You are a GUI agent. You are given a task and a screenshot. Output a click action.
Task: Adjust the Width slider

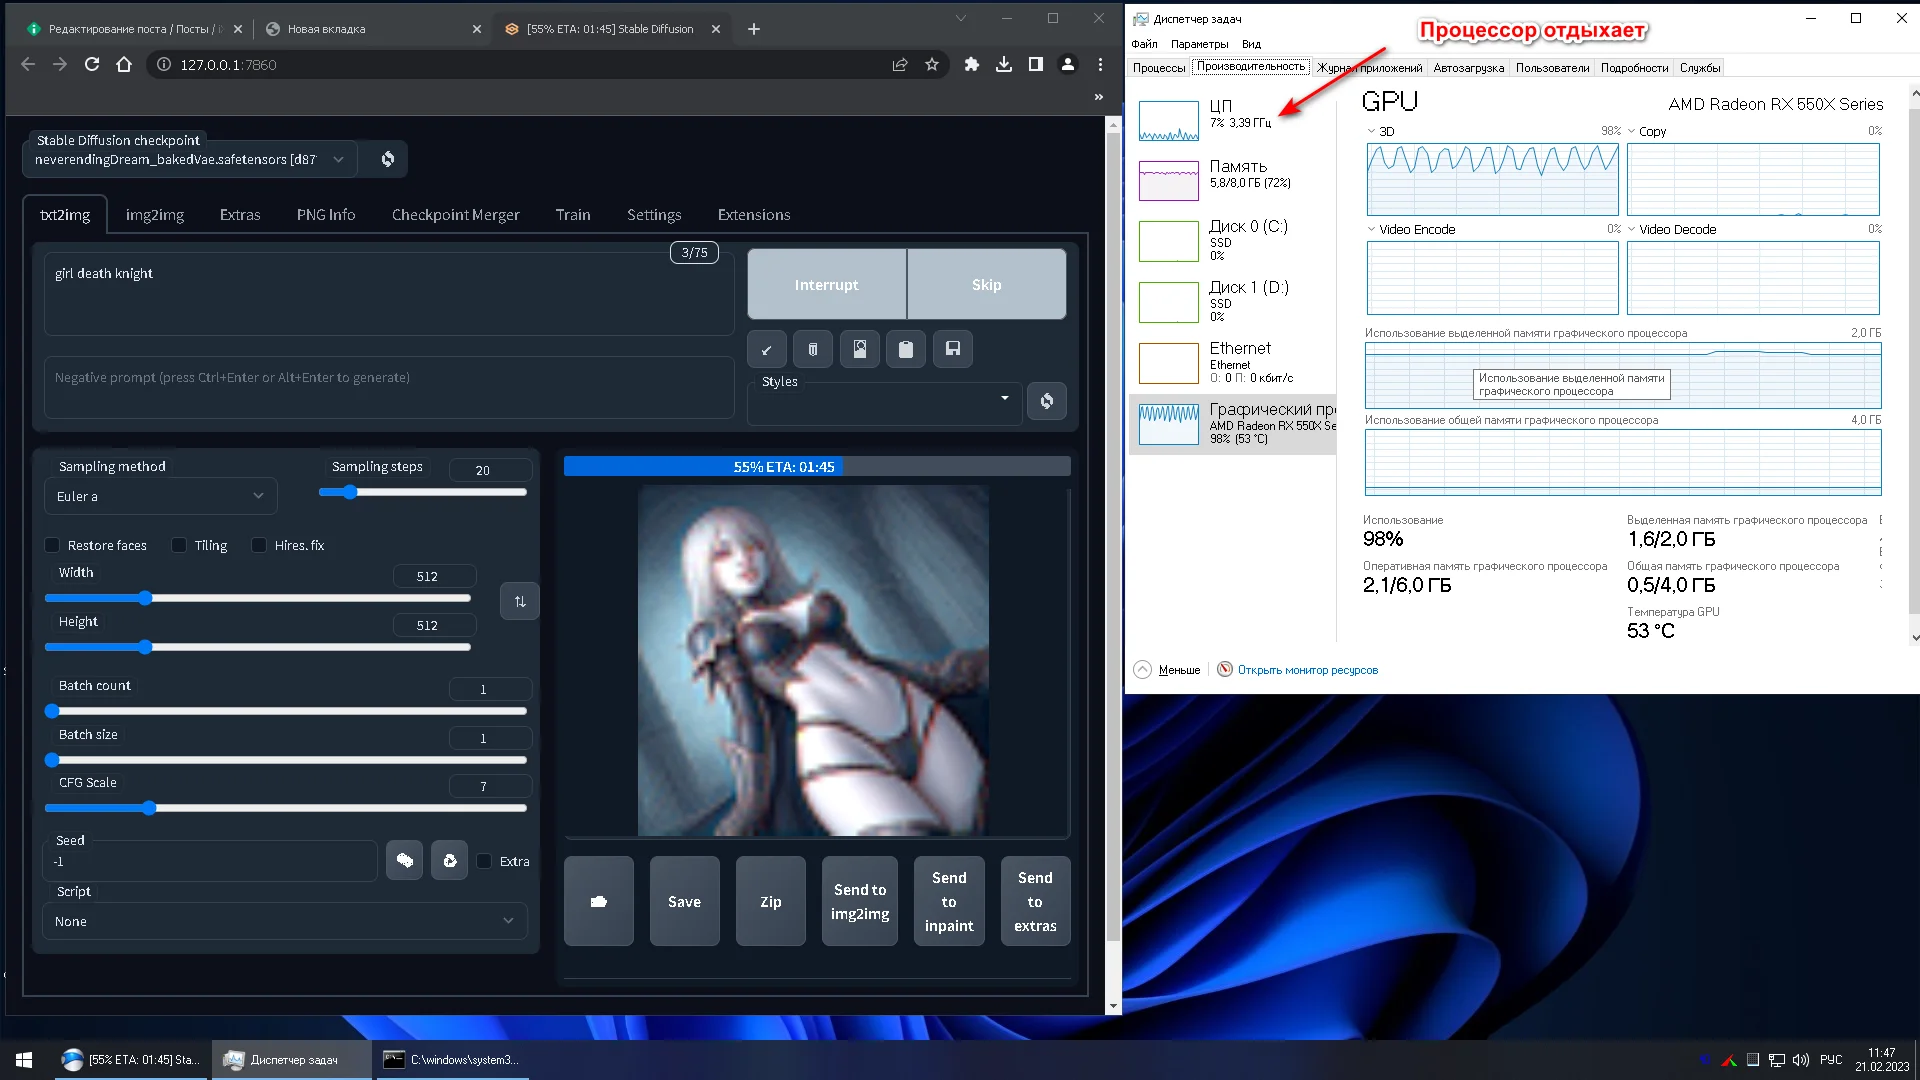click(258, 598)
